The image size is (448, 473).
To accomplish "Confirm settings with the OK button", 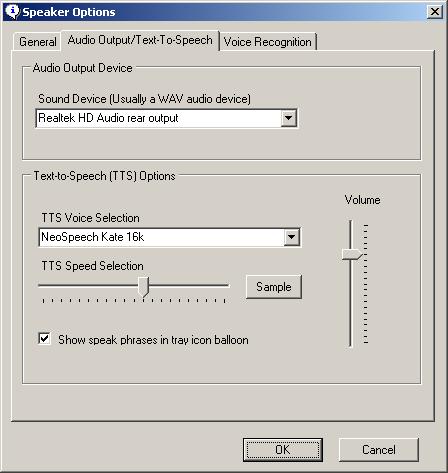I will click(283, 450).
